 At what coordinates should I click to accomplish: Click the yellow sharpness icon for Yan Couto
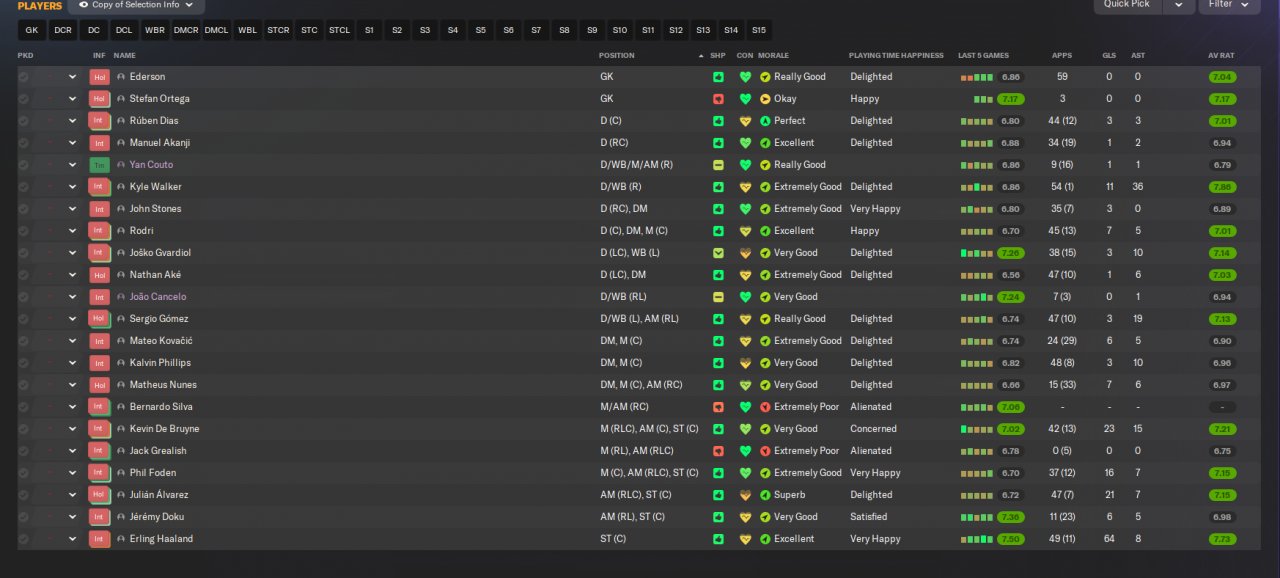(718, 165)
